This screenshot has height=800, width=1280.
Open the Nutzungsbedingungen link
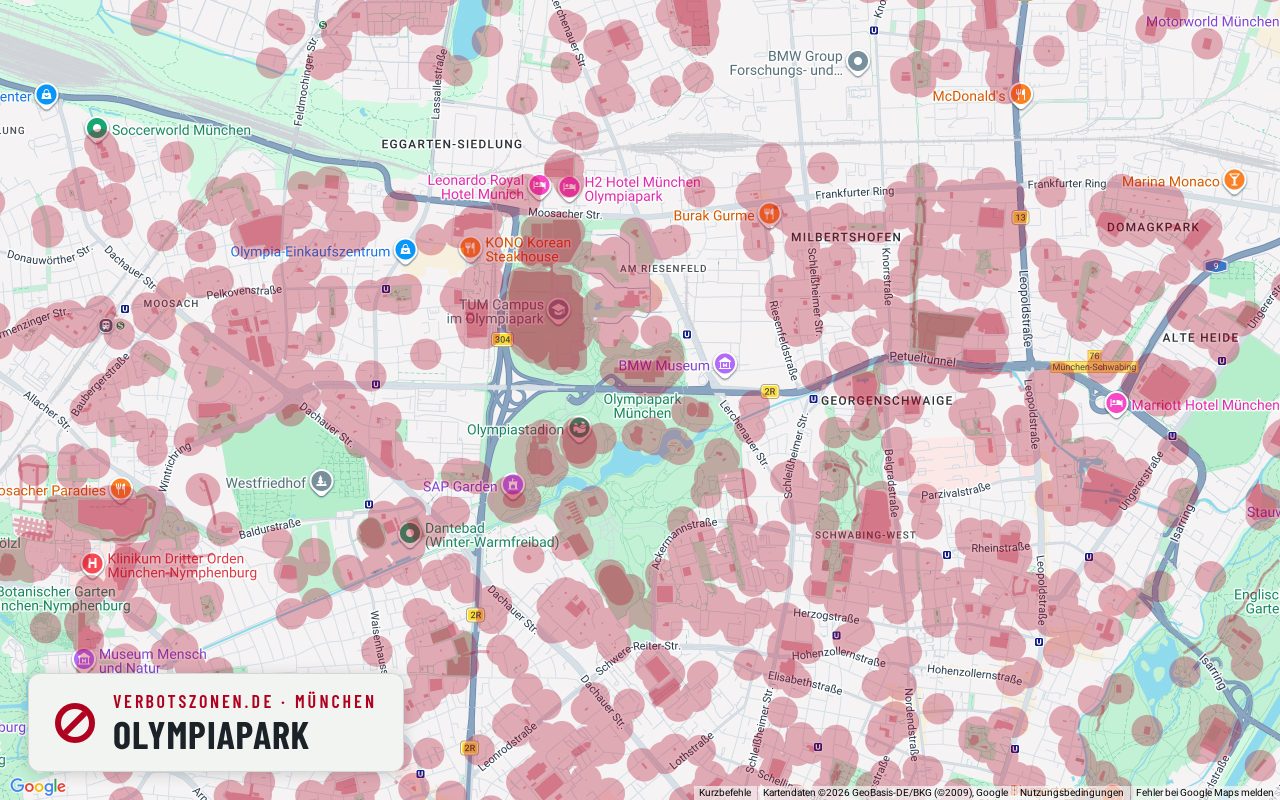[x=1071, y=792]
